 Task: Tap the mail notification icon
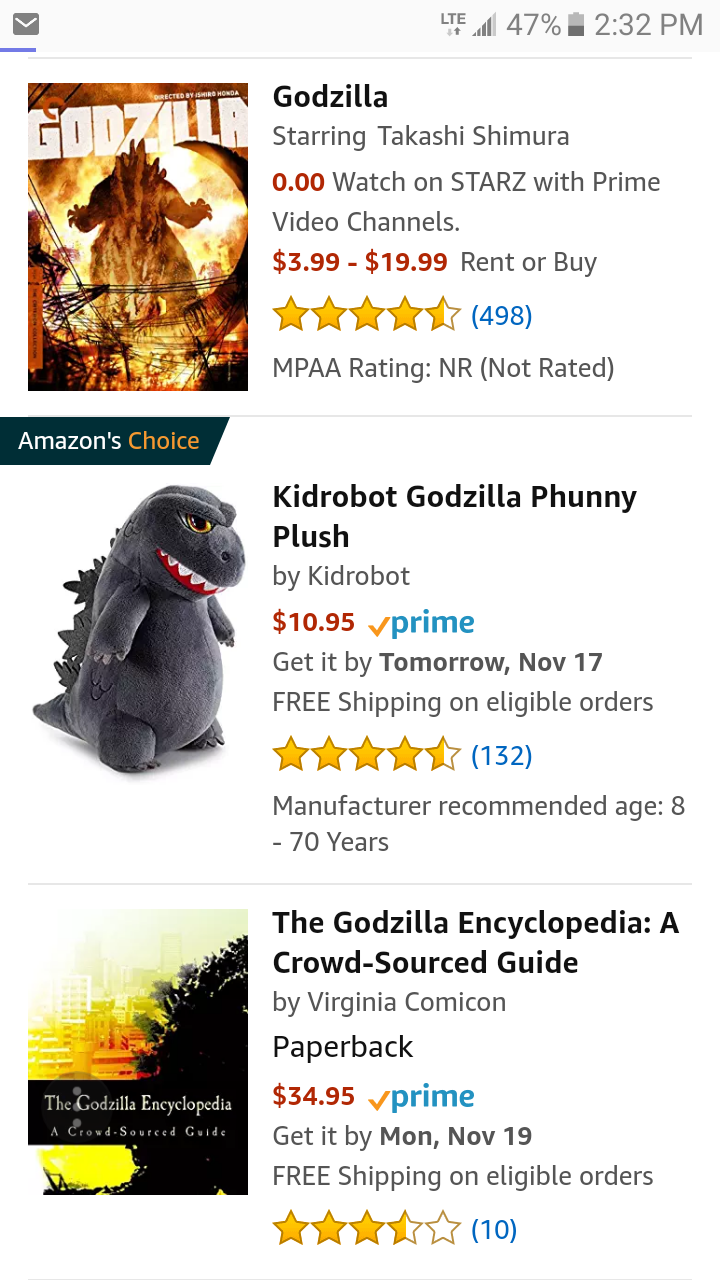(x=26, y=24)
